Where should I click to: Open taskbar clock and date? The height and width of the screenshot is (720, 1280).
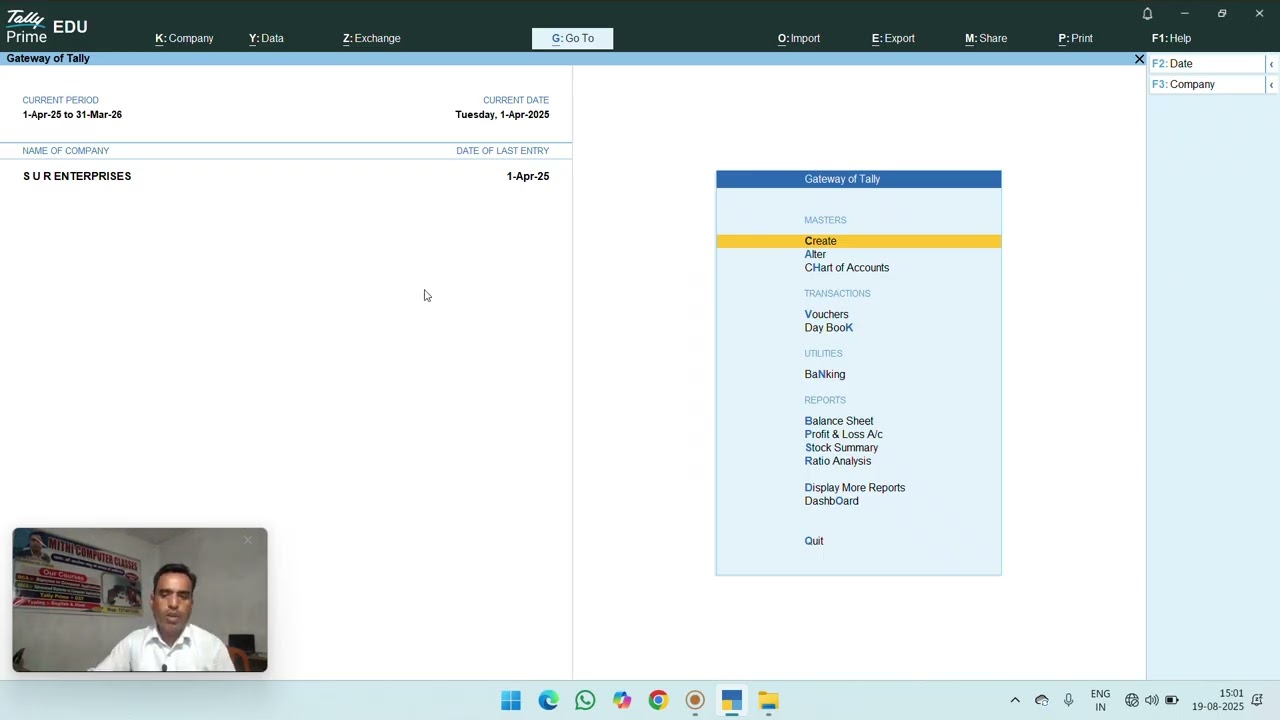pos(1217,700)
